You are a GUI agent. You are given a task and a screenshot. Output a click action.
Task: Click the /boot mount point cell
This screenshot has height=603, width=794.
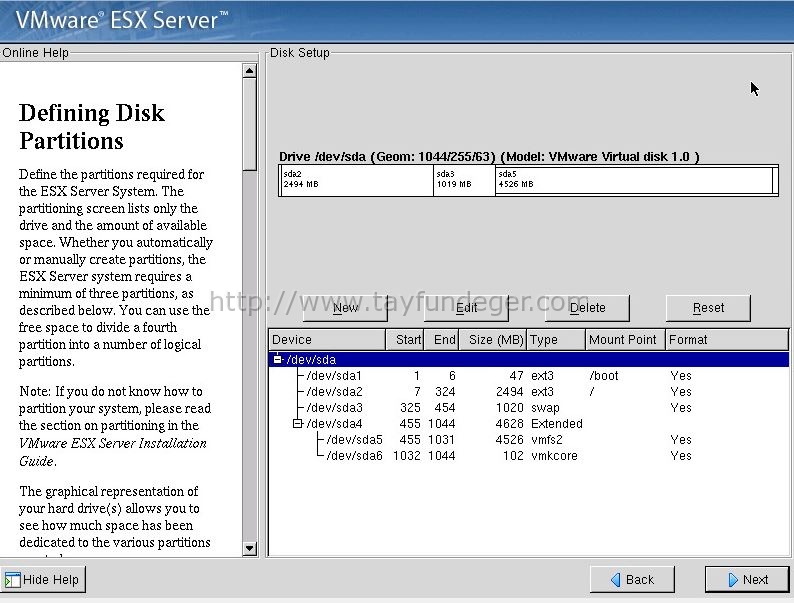click(x=604, y=376)
